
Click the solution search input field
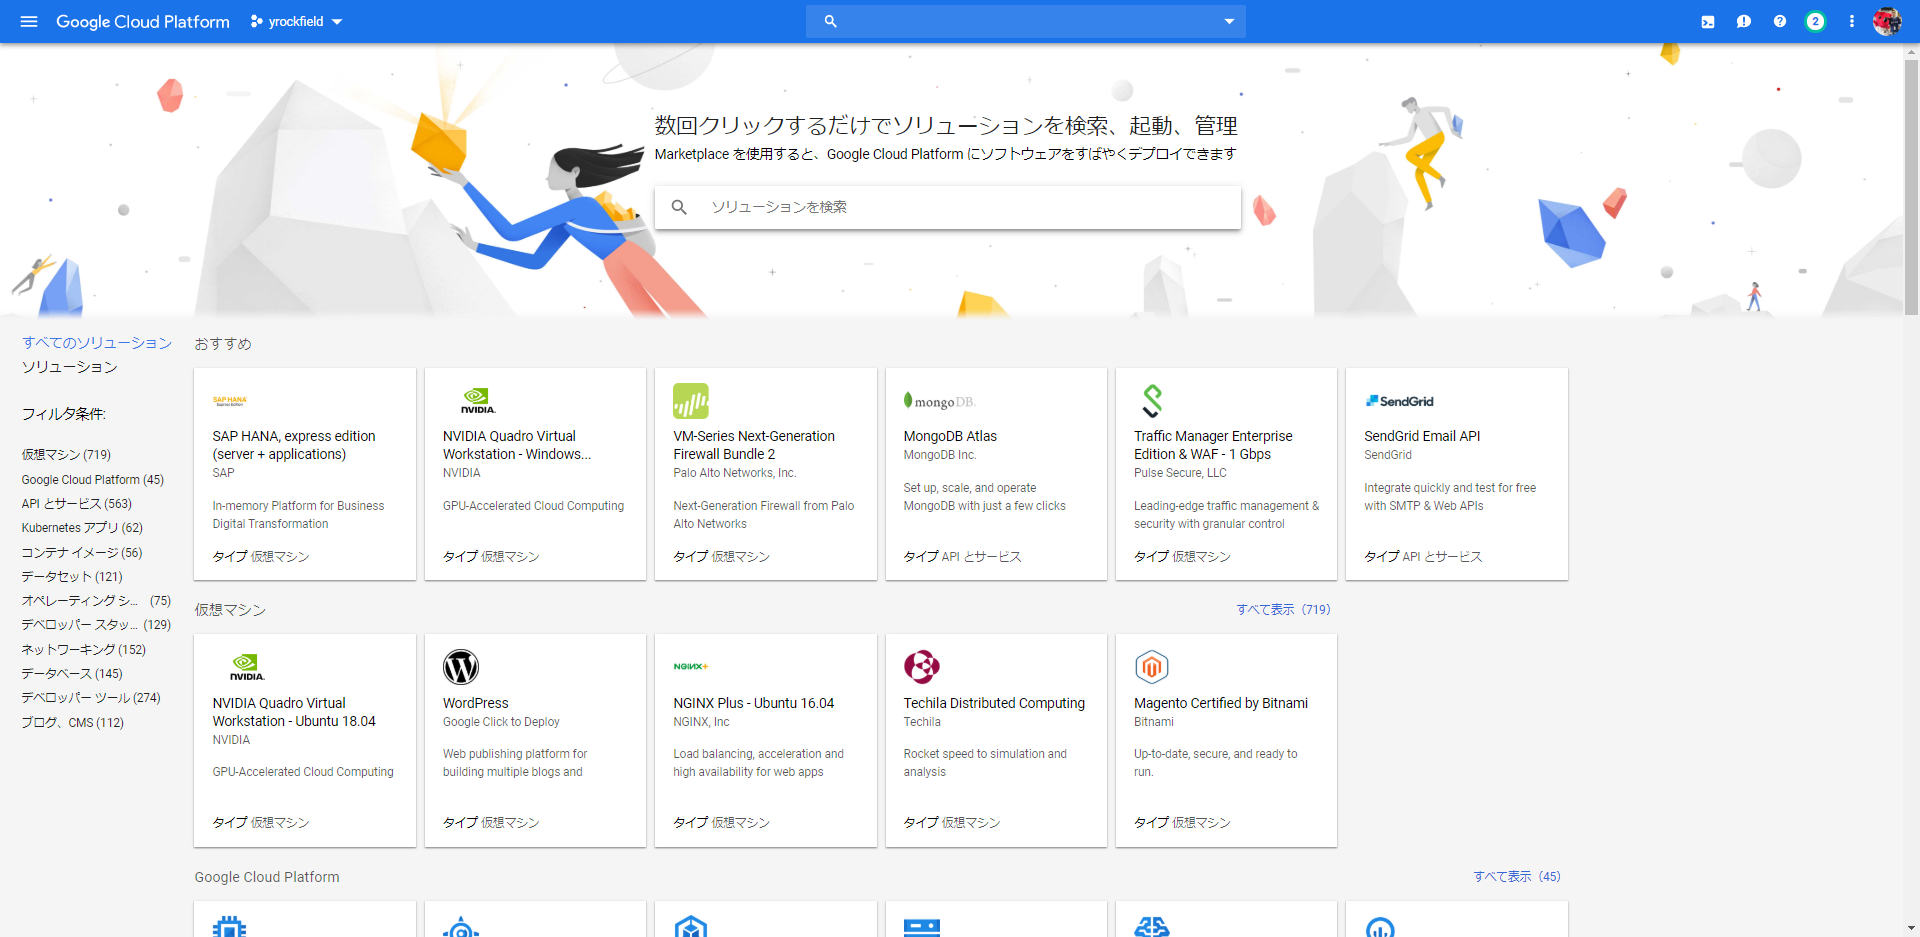click(948, 207)
